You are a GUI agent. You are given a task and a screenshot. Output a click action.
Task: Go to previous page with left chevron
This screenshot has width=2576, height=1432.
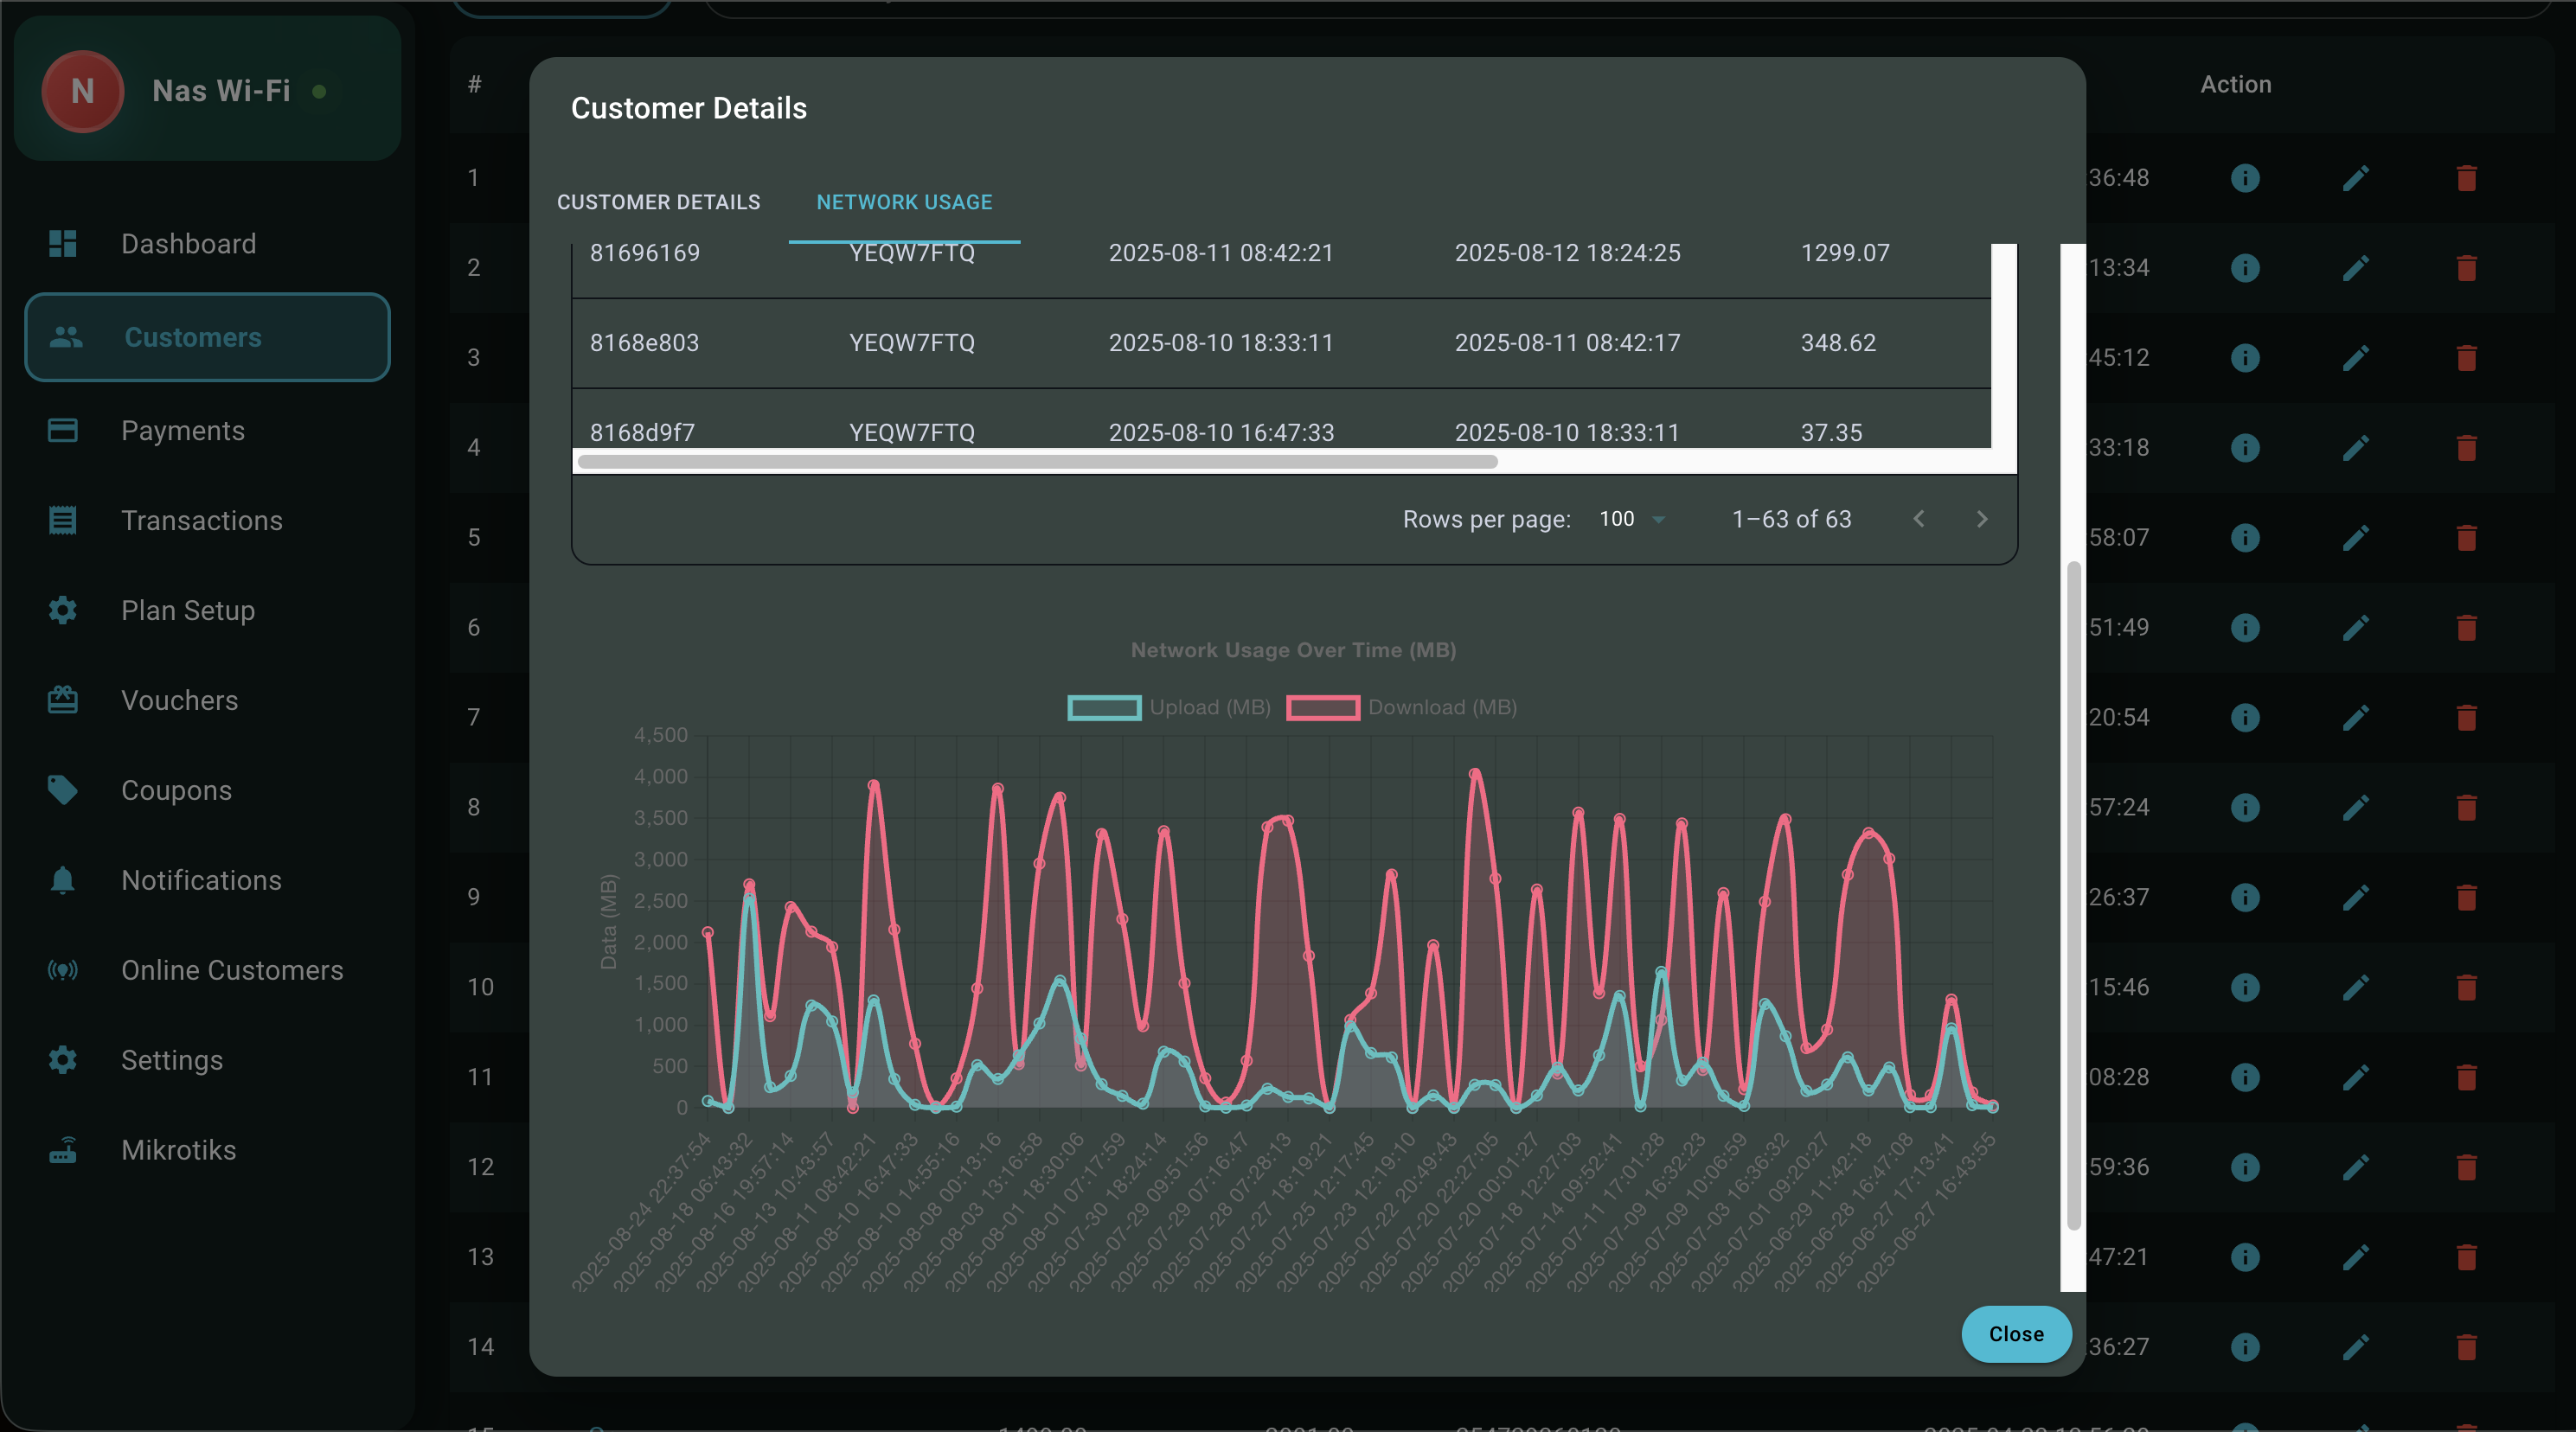[x=1918, y=519]
